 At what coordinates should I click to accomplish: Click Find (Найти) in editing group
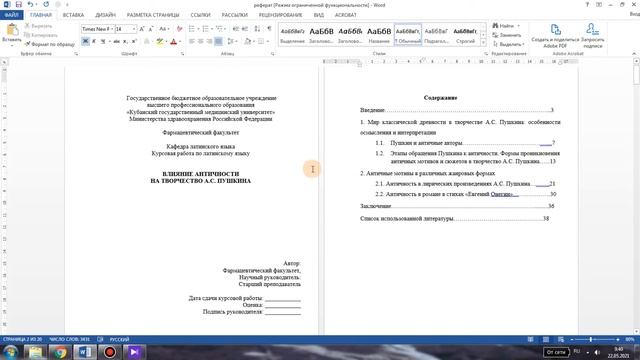pyautogui.click(x=504, y=26)
